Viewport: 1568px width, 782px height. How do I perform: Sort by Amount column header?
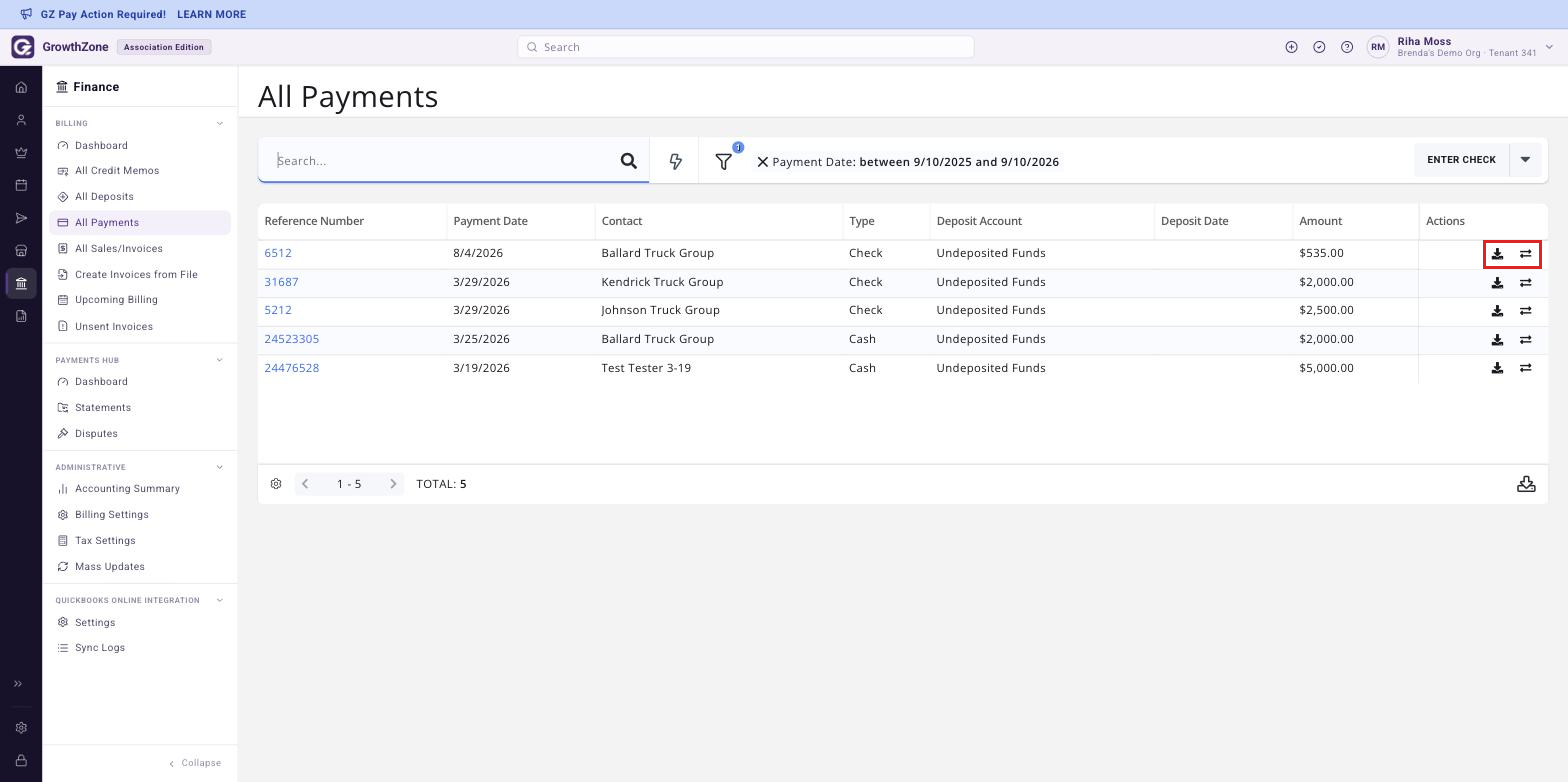1320,221
